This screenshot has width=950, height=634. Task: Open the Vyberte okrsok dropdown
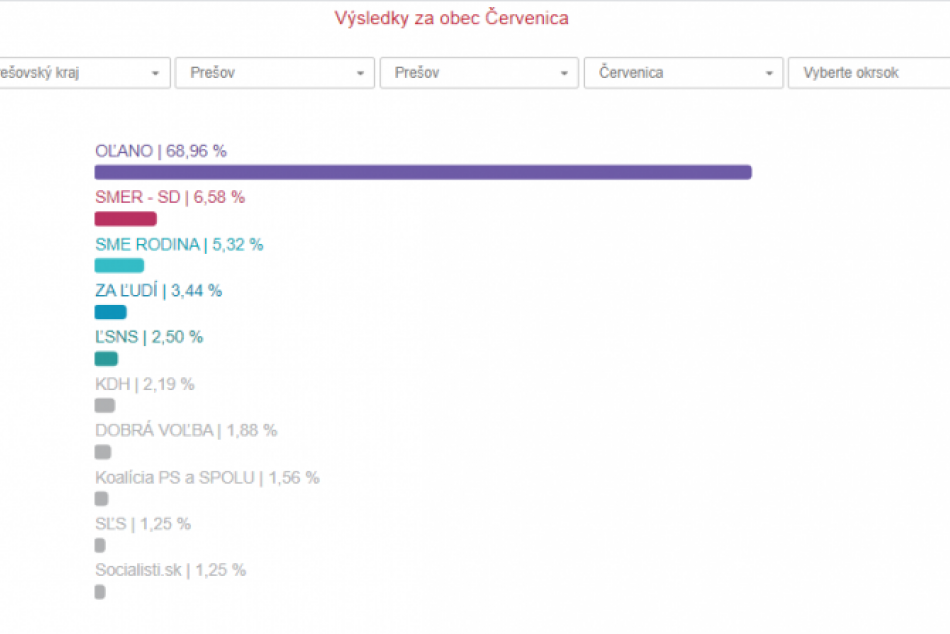[x=868, y=73]
